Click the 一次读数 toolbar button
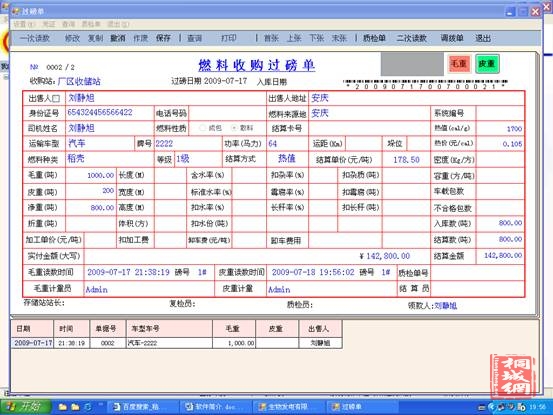 point(35,38)
